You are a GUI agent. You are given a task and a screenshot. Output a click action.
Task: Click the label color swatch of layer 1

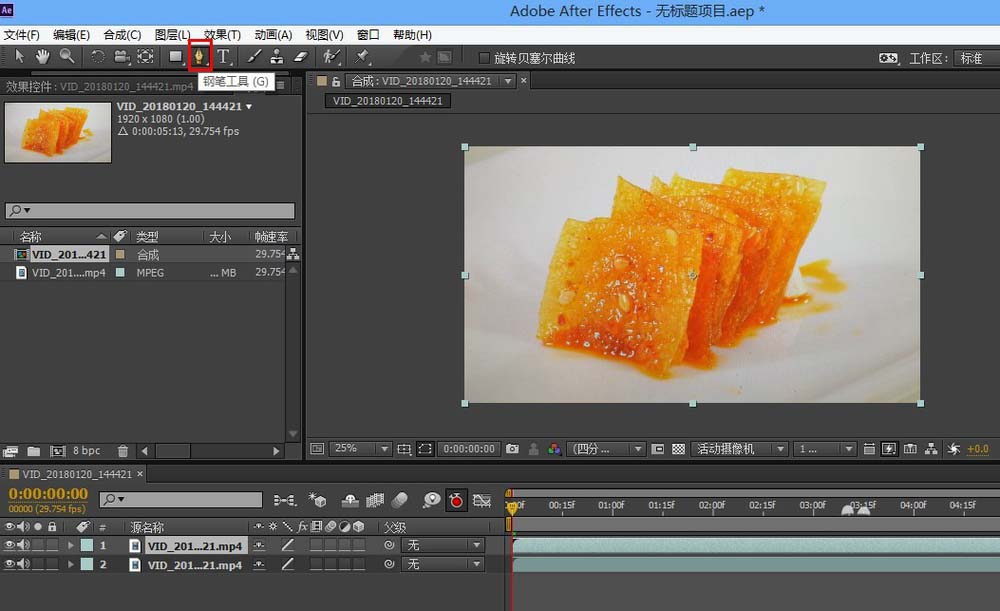(86, 545)
